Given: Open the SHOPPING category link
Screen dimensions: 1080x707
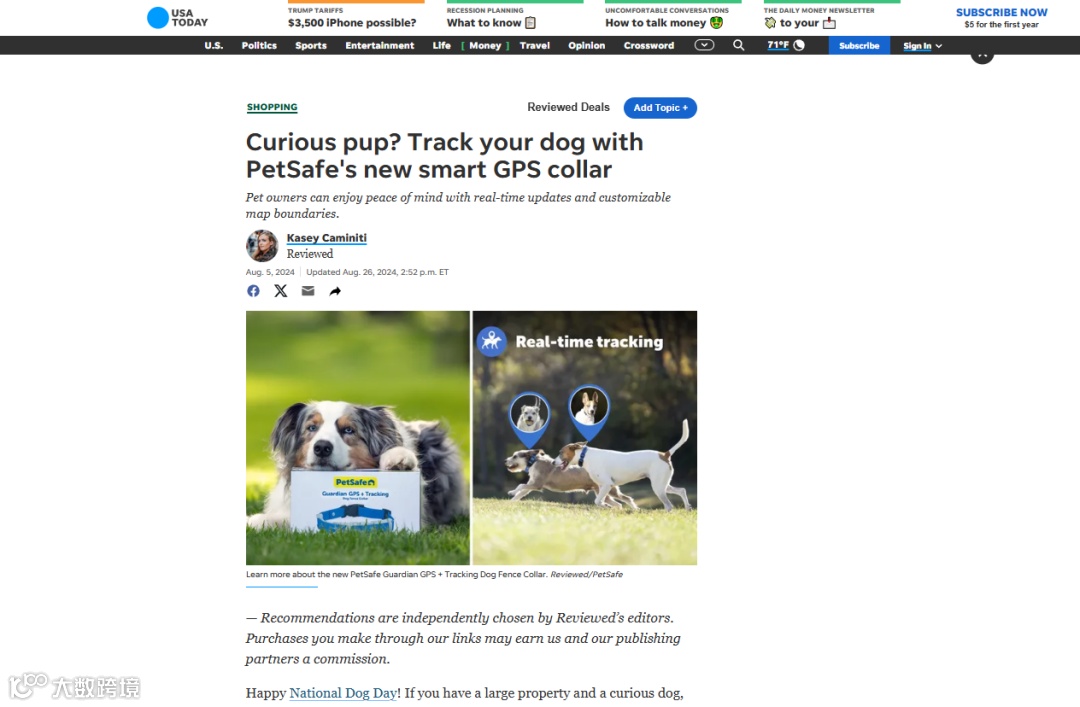Looking at the screenshot, I should tap(272, 107).
